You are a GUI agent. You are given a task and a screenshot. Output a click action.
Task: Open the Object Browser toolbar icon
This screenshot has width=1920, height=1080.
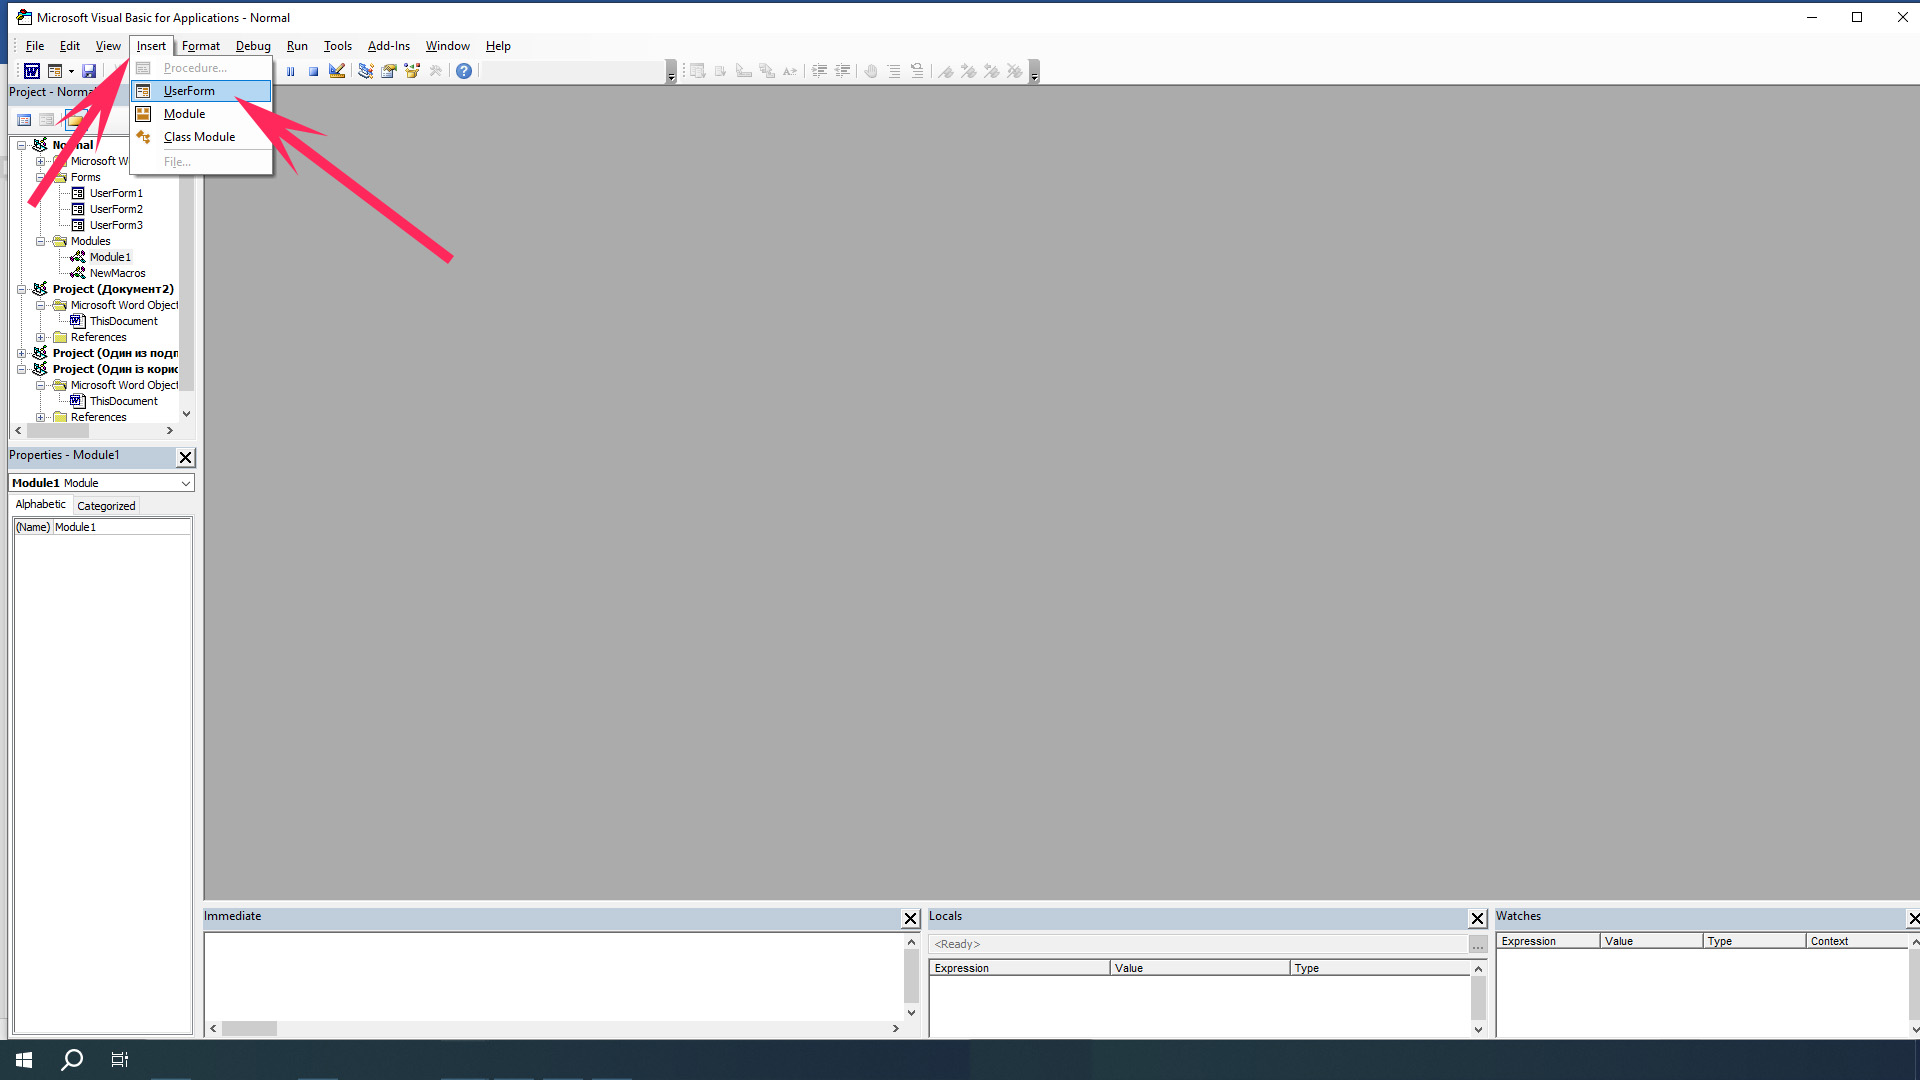click(x=412, y=71)
